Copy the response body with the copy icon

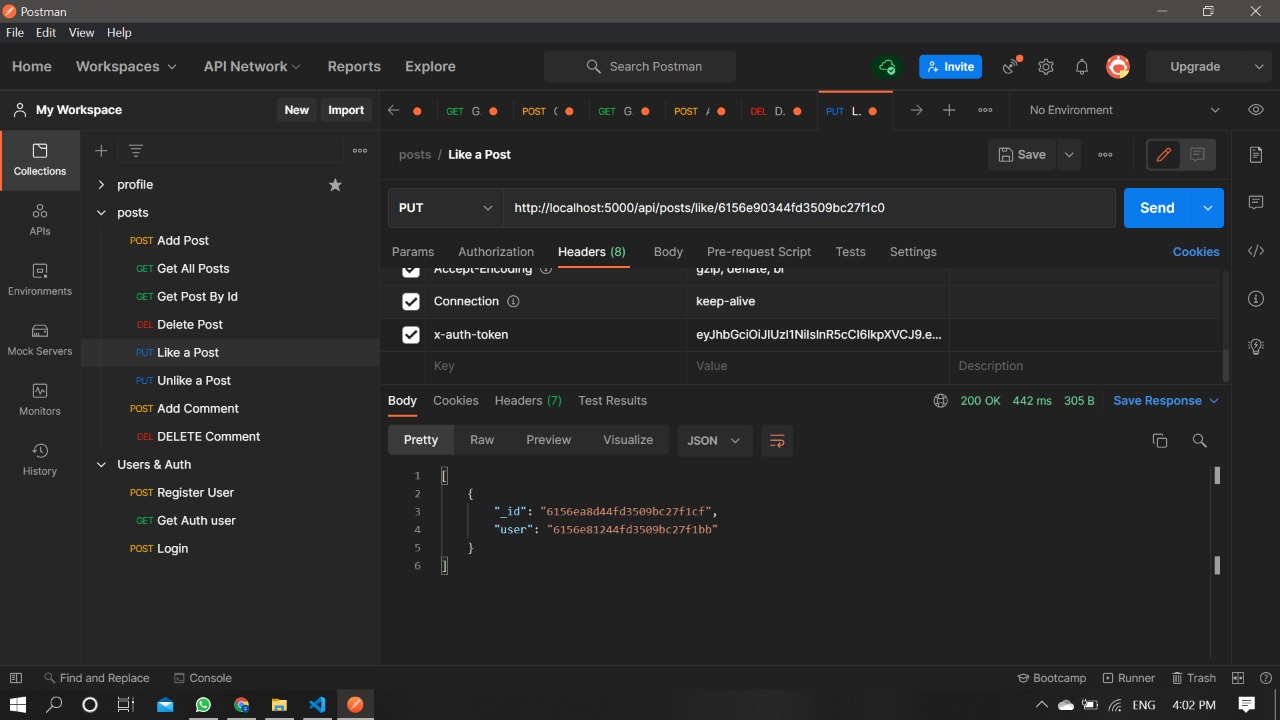click(x=1160, y=440)
